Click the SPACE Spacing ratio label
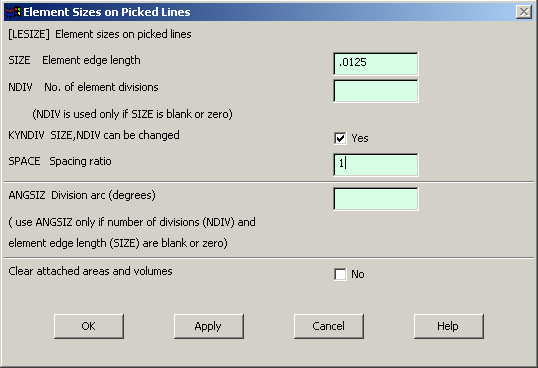 tap(60, 161)
